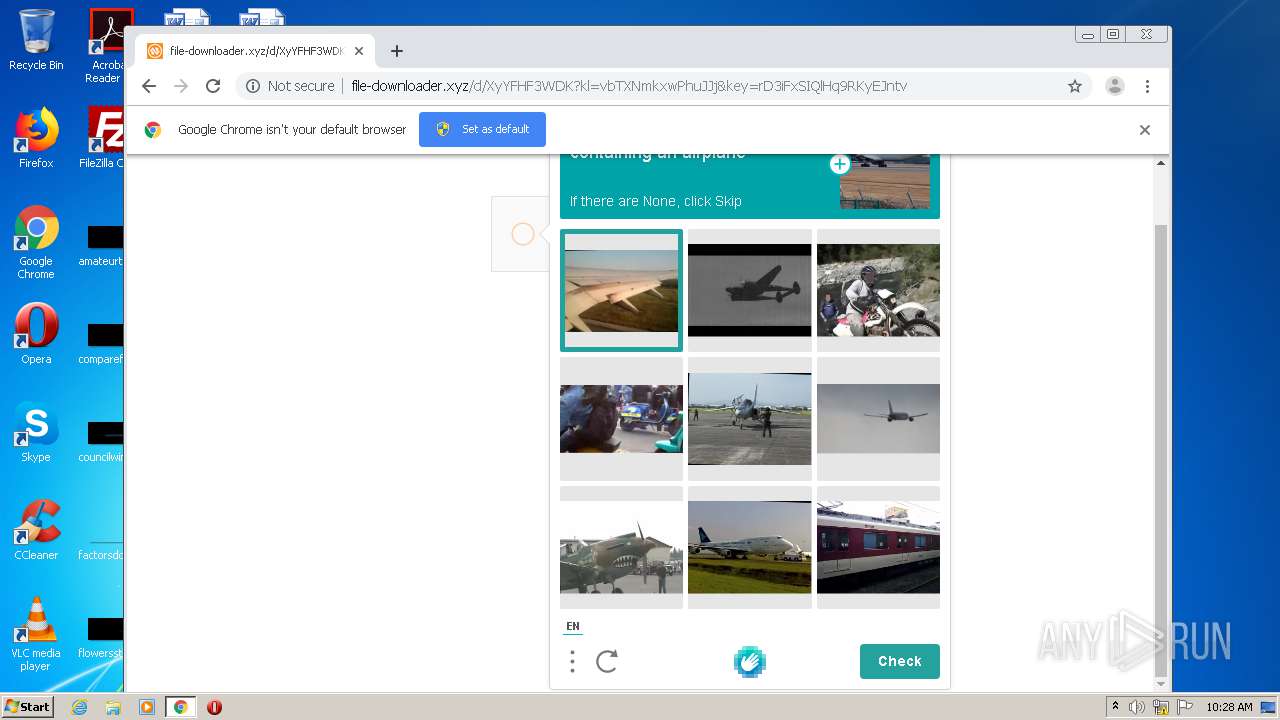Dismiss the default browser notification bar

pyautogui.click(x=1145, y=130)
